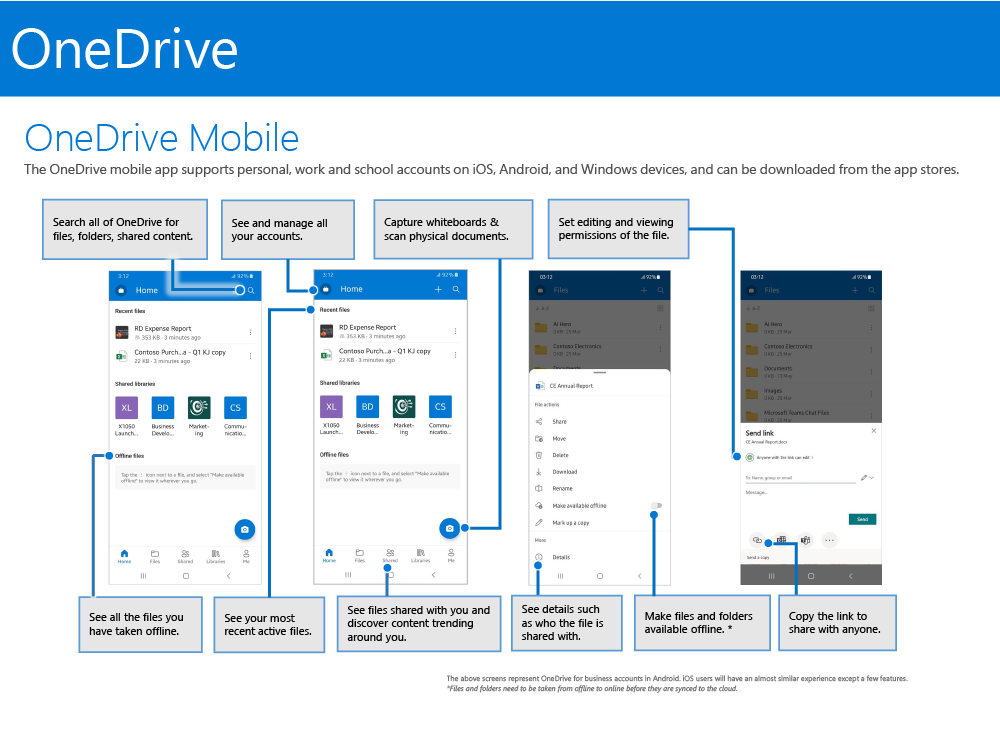This screenshot has height=750, width=1000.
Task: Open the Microsoft Teams Chat Files folder
Action: 810,415
